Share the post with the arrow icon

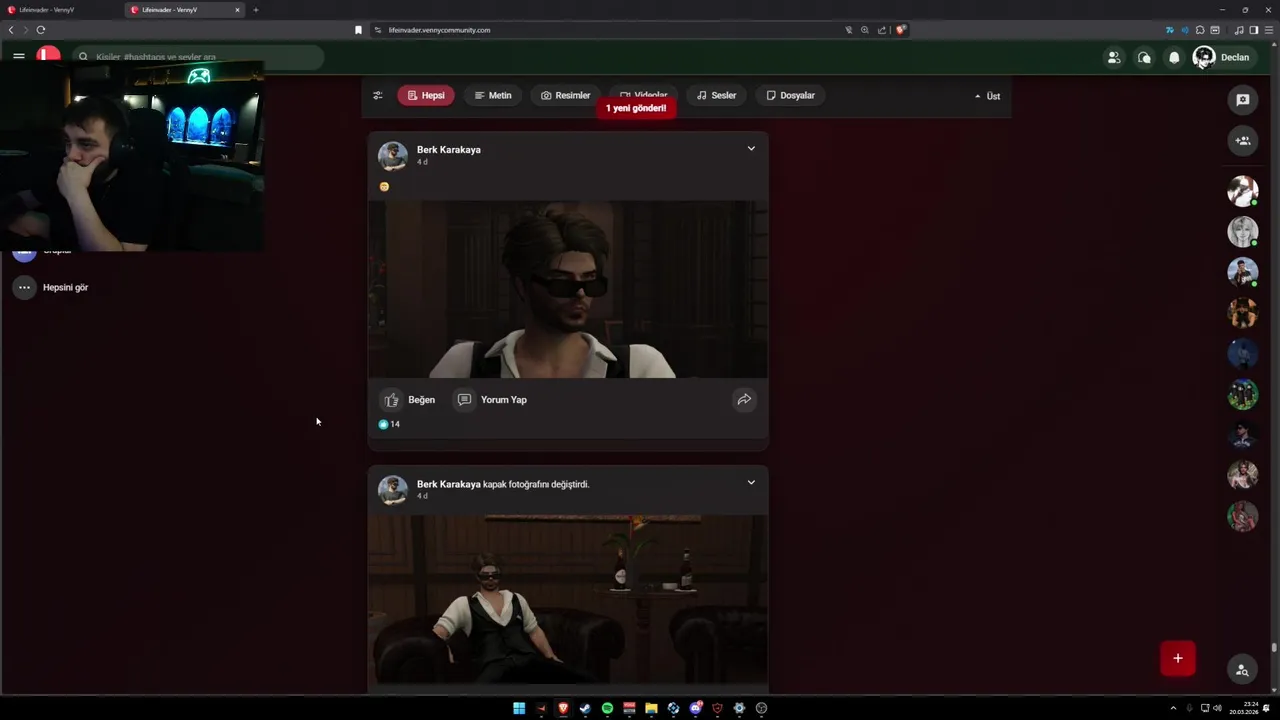(744, 400)
